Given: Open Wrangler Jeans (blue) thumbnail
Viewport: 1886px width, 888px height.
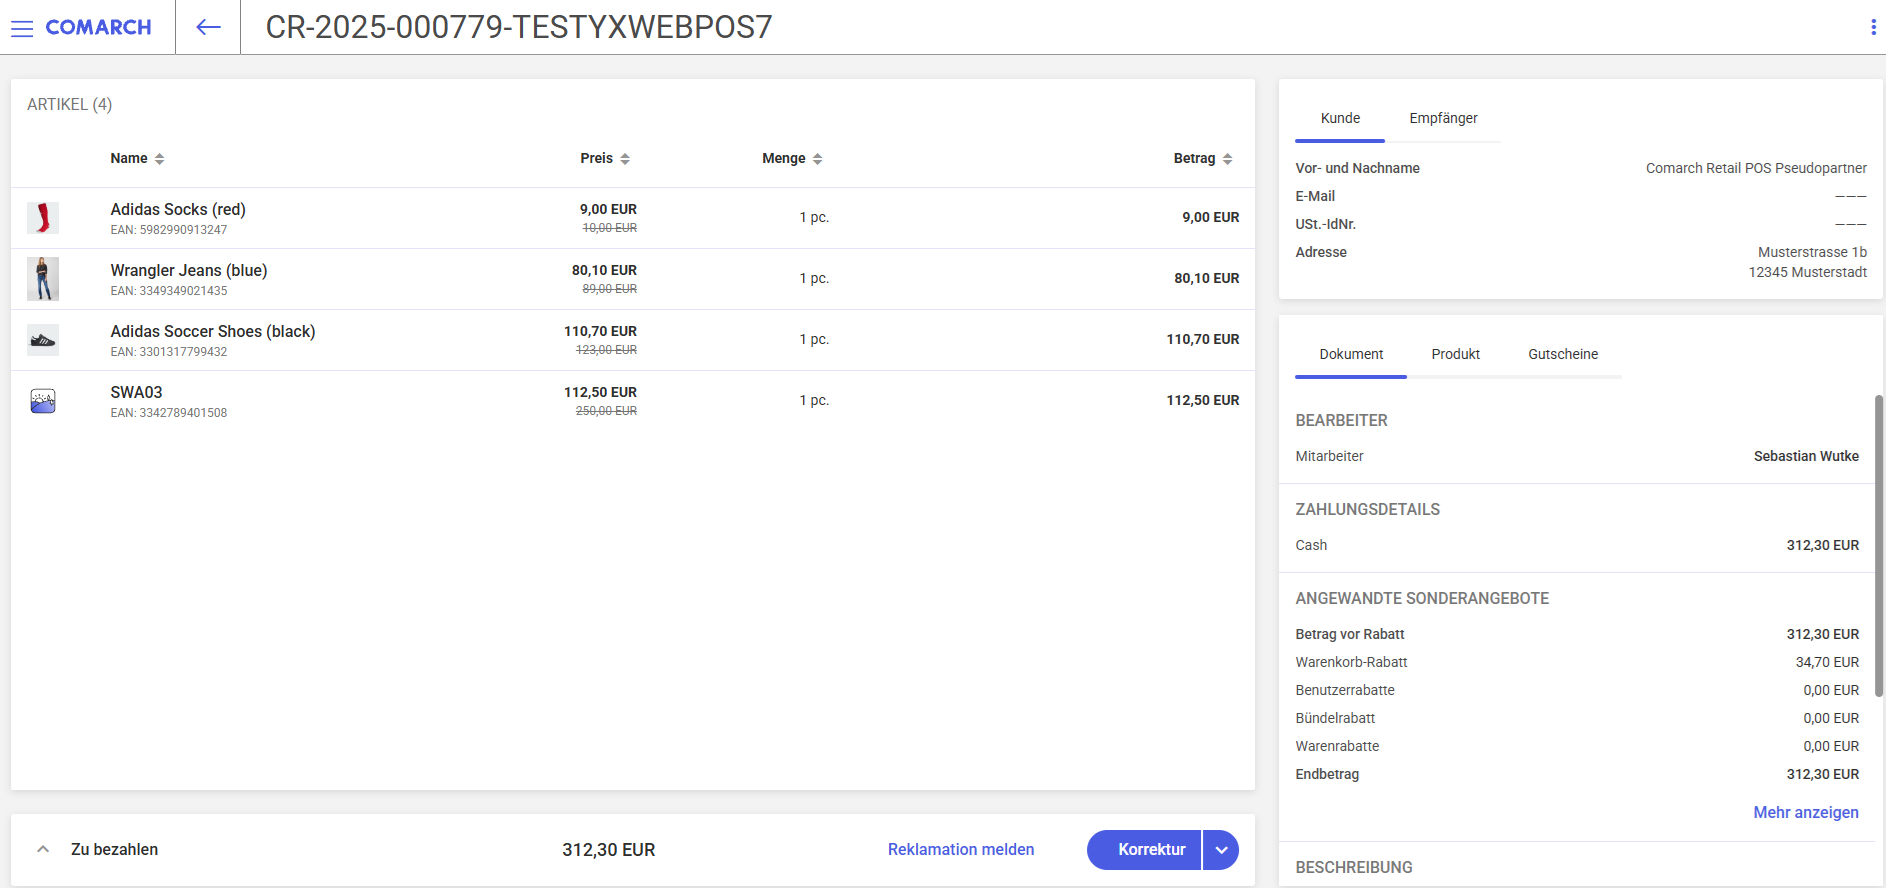Looking at the screenshot, I should 43,279.
